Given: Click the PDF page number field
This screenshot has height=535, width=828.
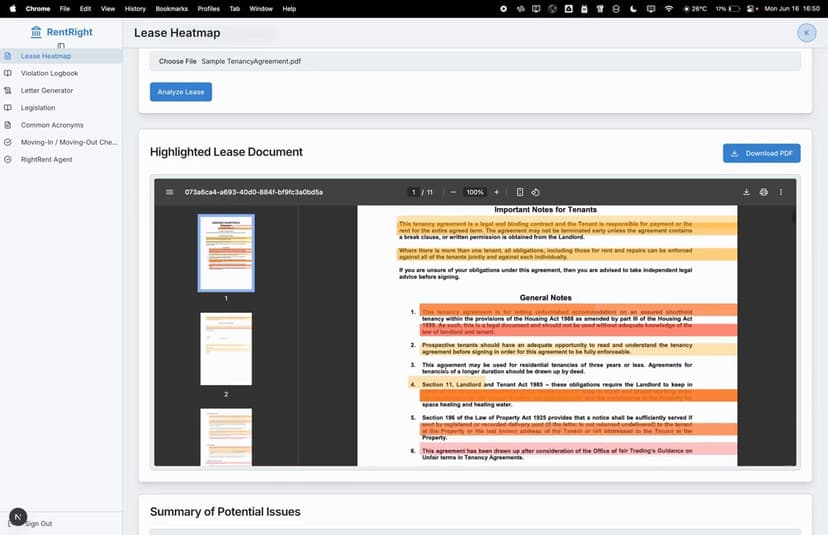Looking at the screenshot, I should click(x=414, y=192).
